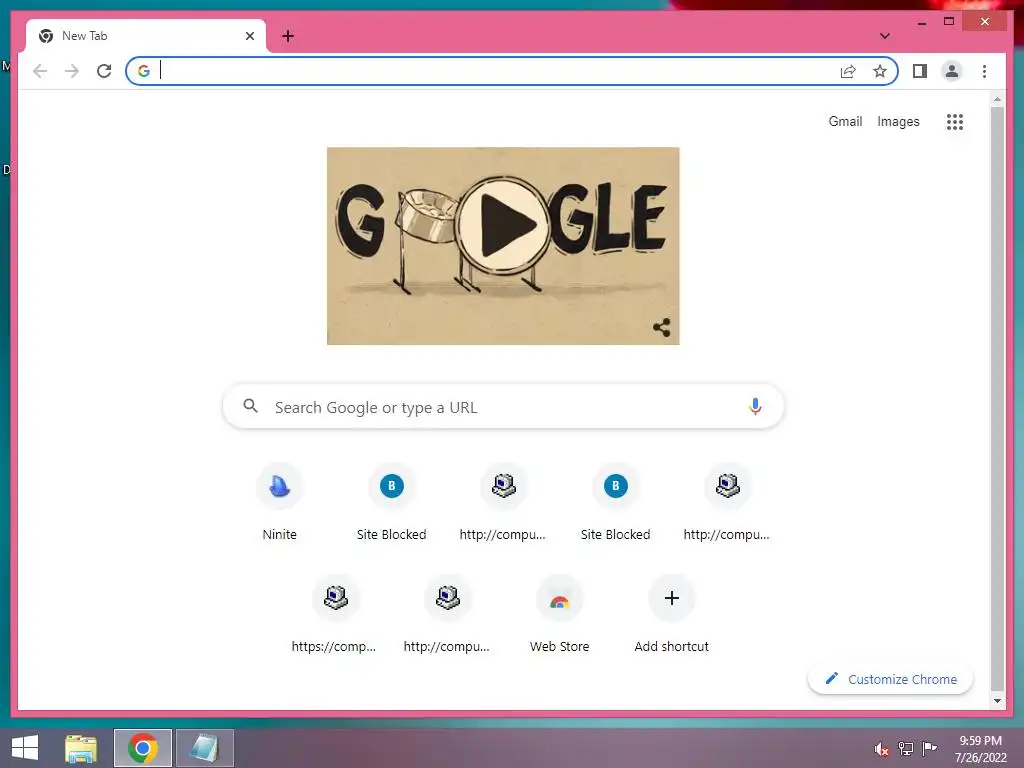
Task: Open the Ninite shortcut
Action: tap(280, 503)
